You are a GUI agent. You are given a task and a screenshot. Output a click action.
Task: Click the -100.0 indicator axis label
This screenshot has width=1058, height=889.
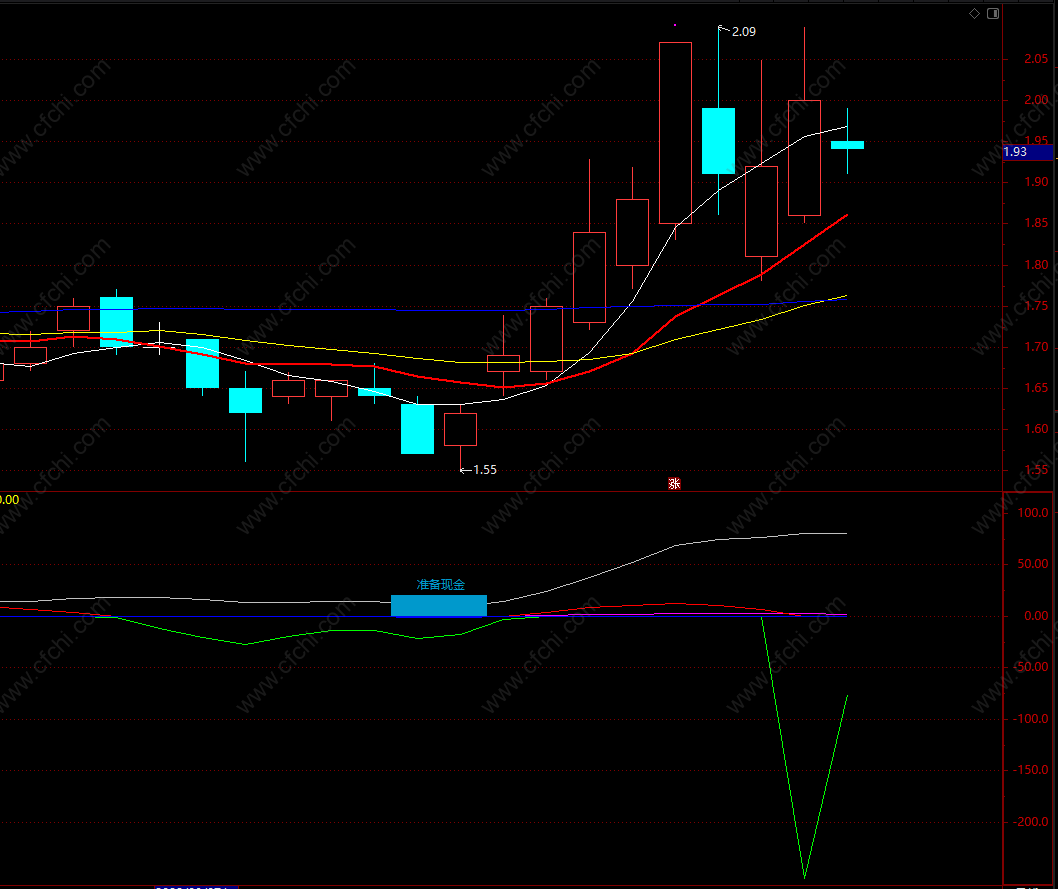point(1031,719)
